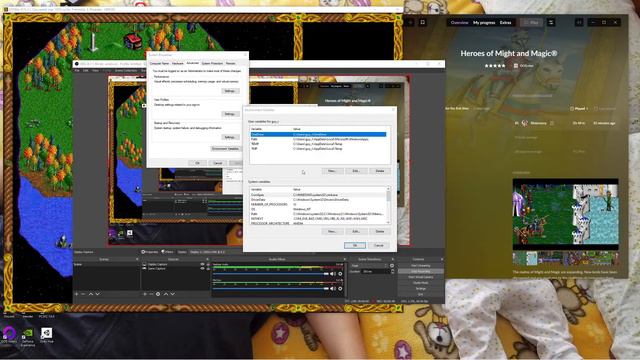640x360 pixels.
Task: Open Mic/Aux gear settings in mixer
Action: (x=340, y=289)
